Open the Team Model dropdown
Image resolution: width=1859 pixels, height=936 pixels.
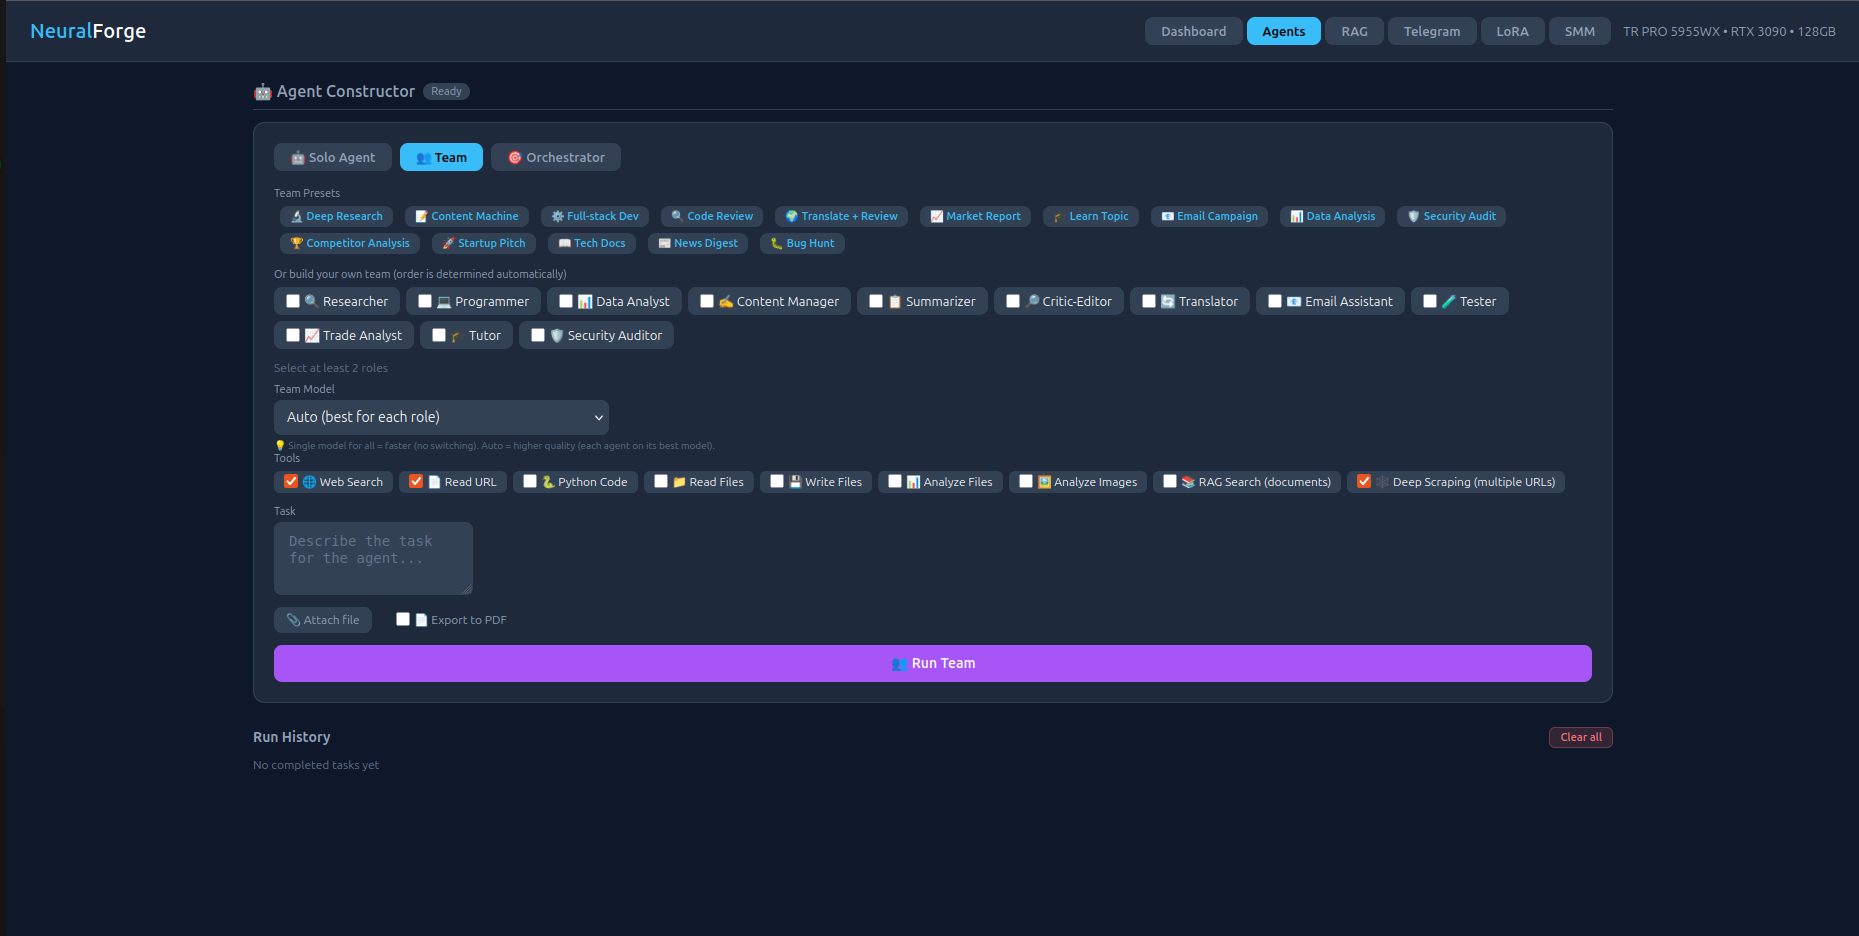click(x=441, y=417)
